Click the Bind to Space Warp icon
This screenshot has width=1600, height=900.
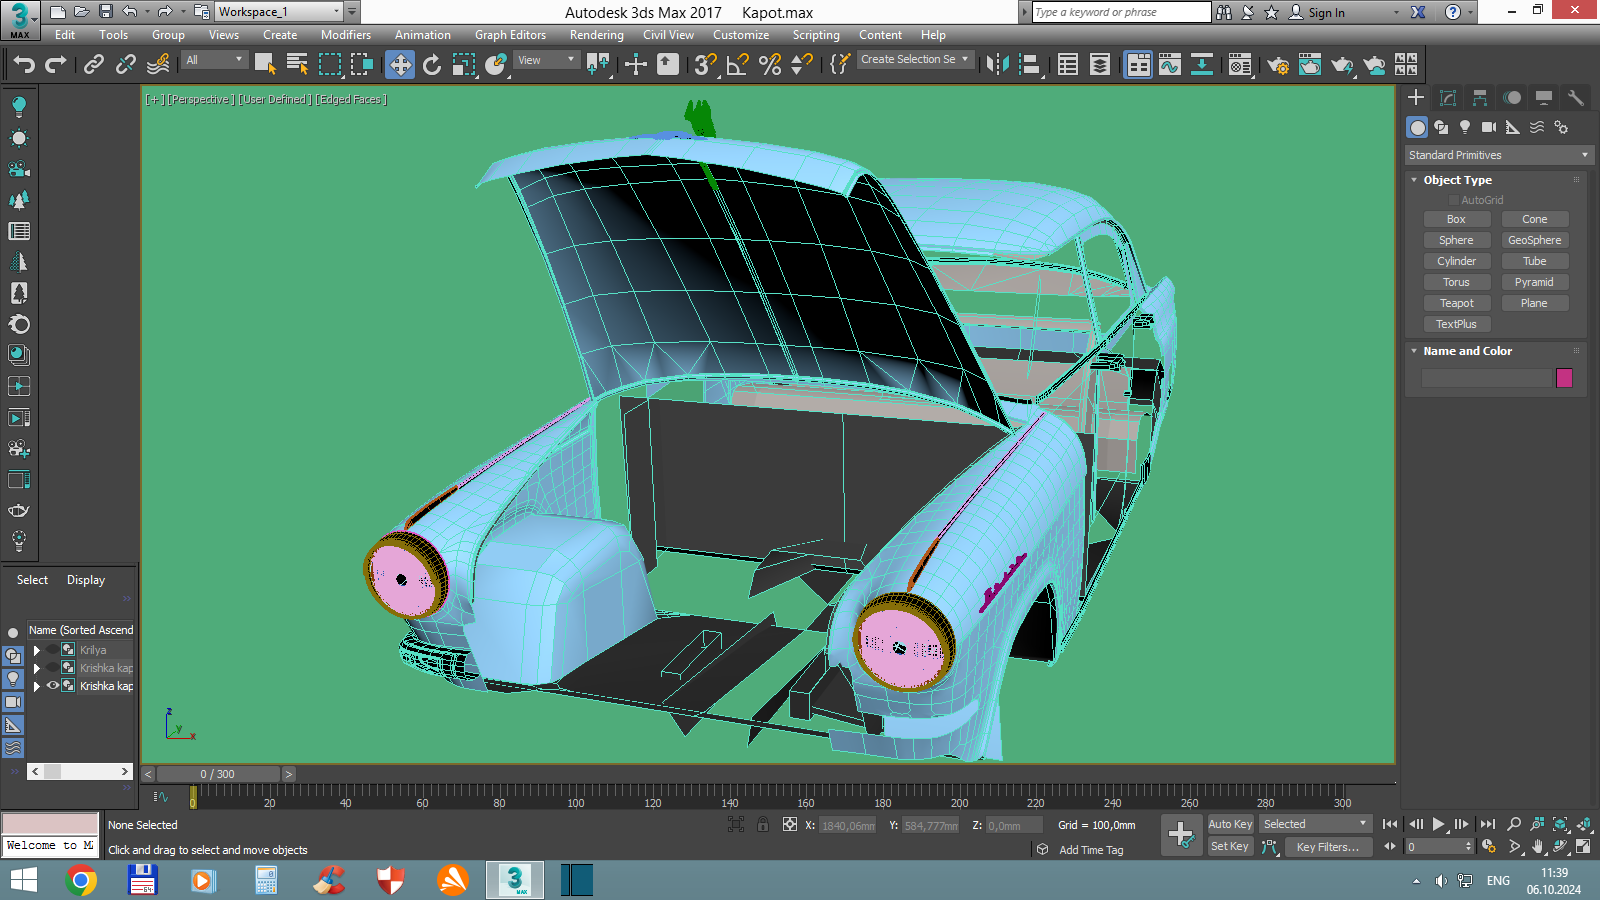[158, 65]
